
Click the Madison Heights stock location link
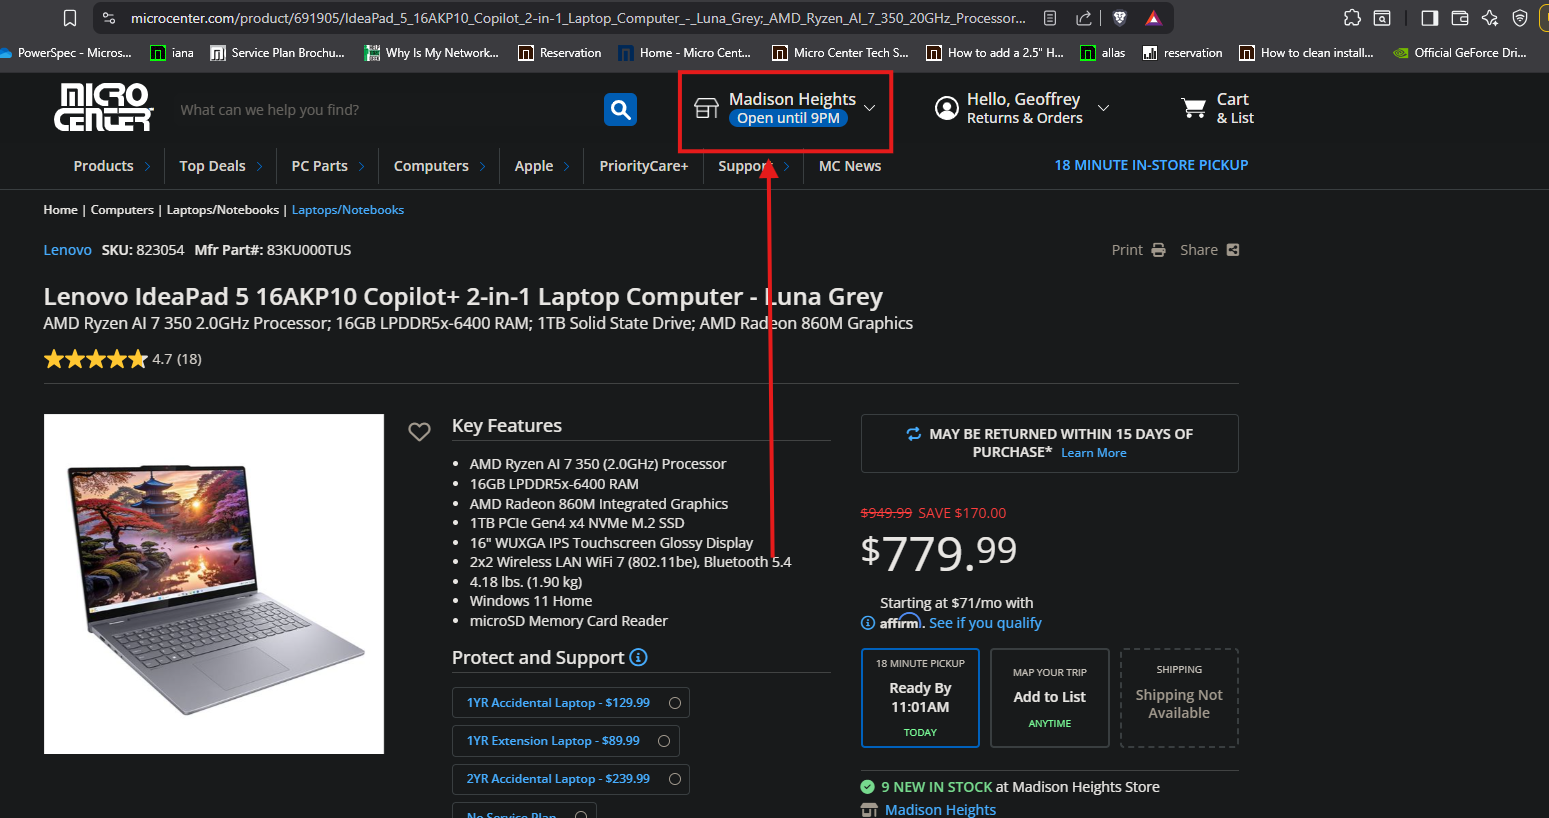coord(940,810)
